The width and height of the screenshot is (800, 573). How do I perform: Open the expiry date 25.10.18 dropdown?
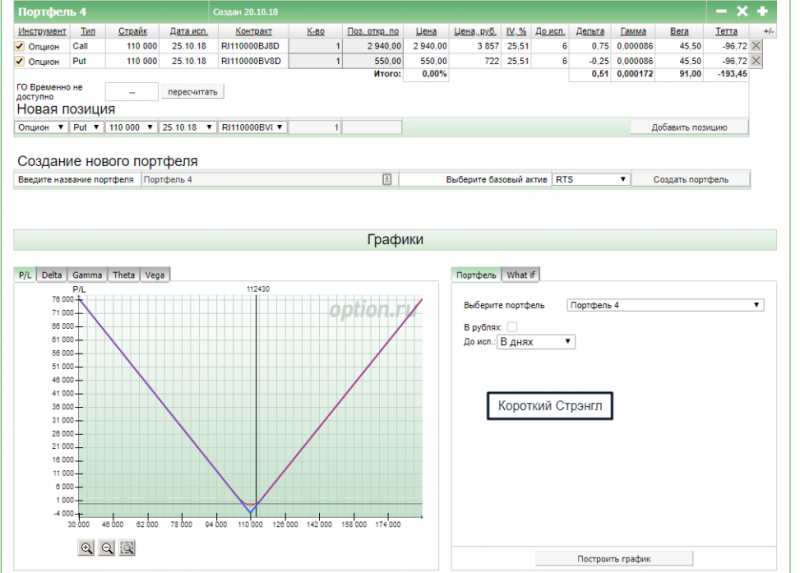tap(187, 127)
